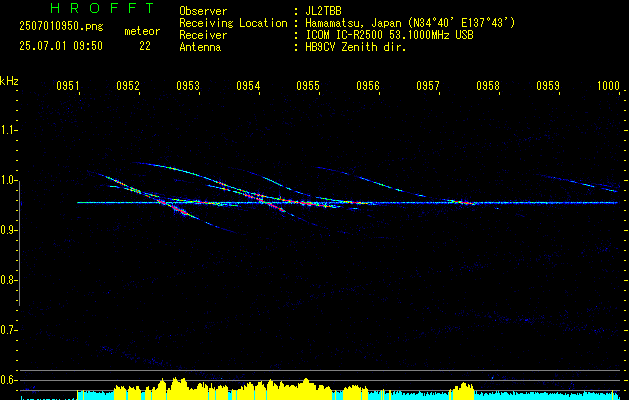Click the Receiver label
The image size is (629, 400).
[203, 35]
